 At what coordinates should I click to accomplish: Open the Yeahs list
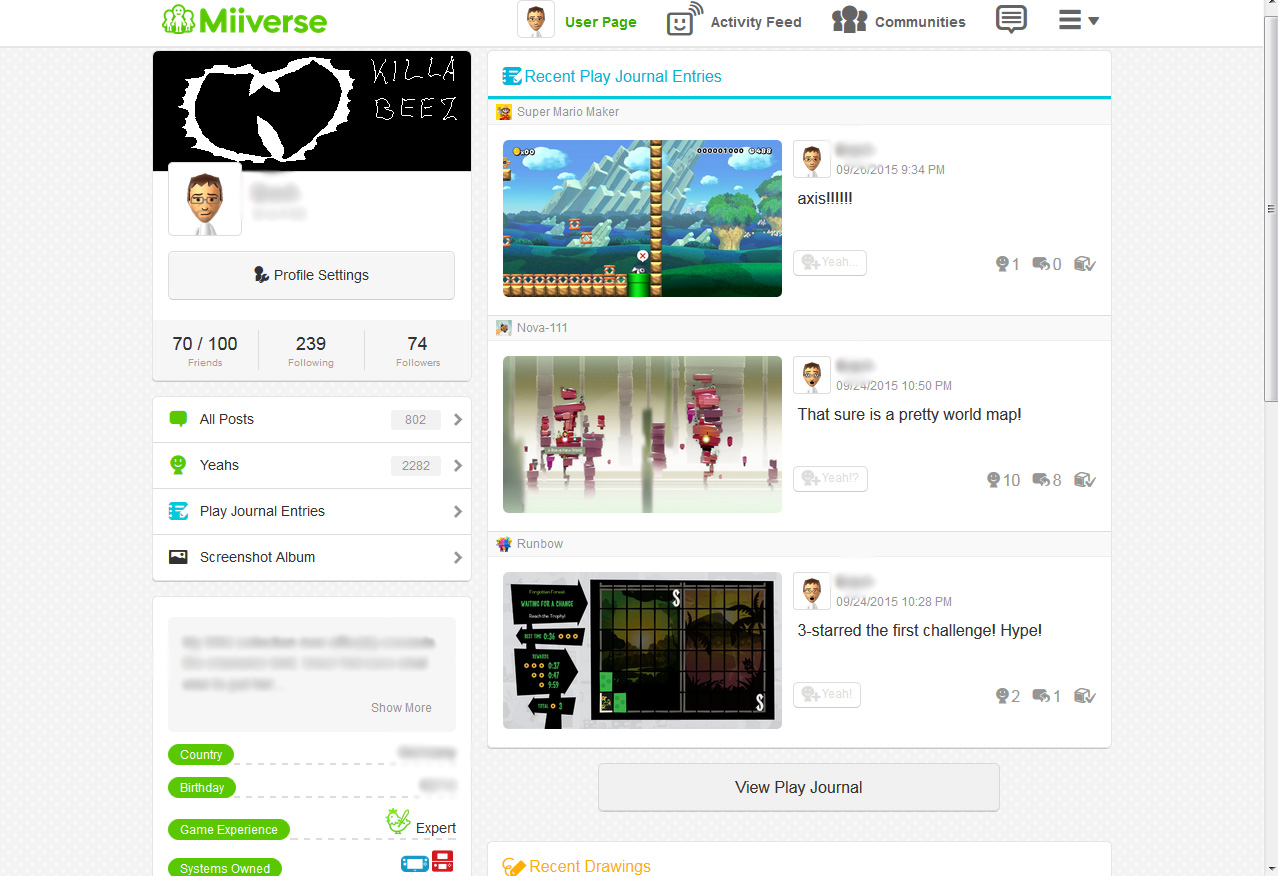pos(312,465)
